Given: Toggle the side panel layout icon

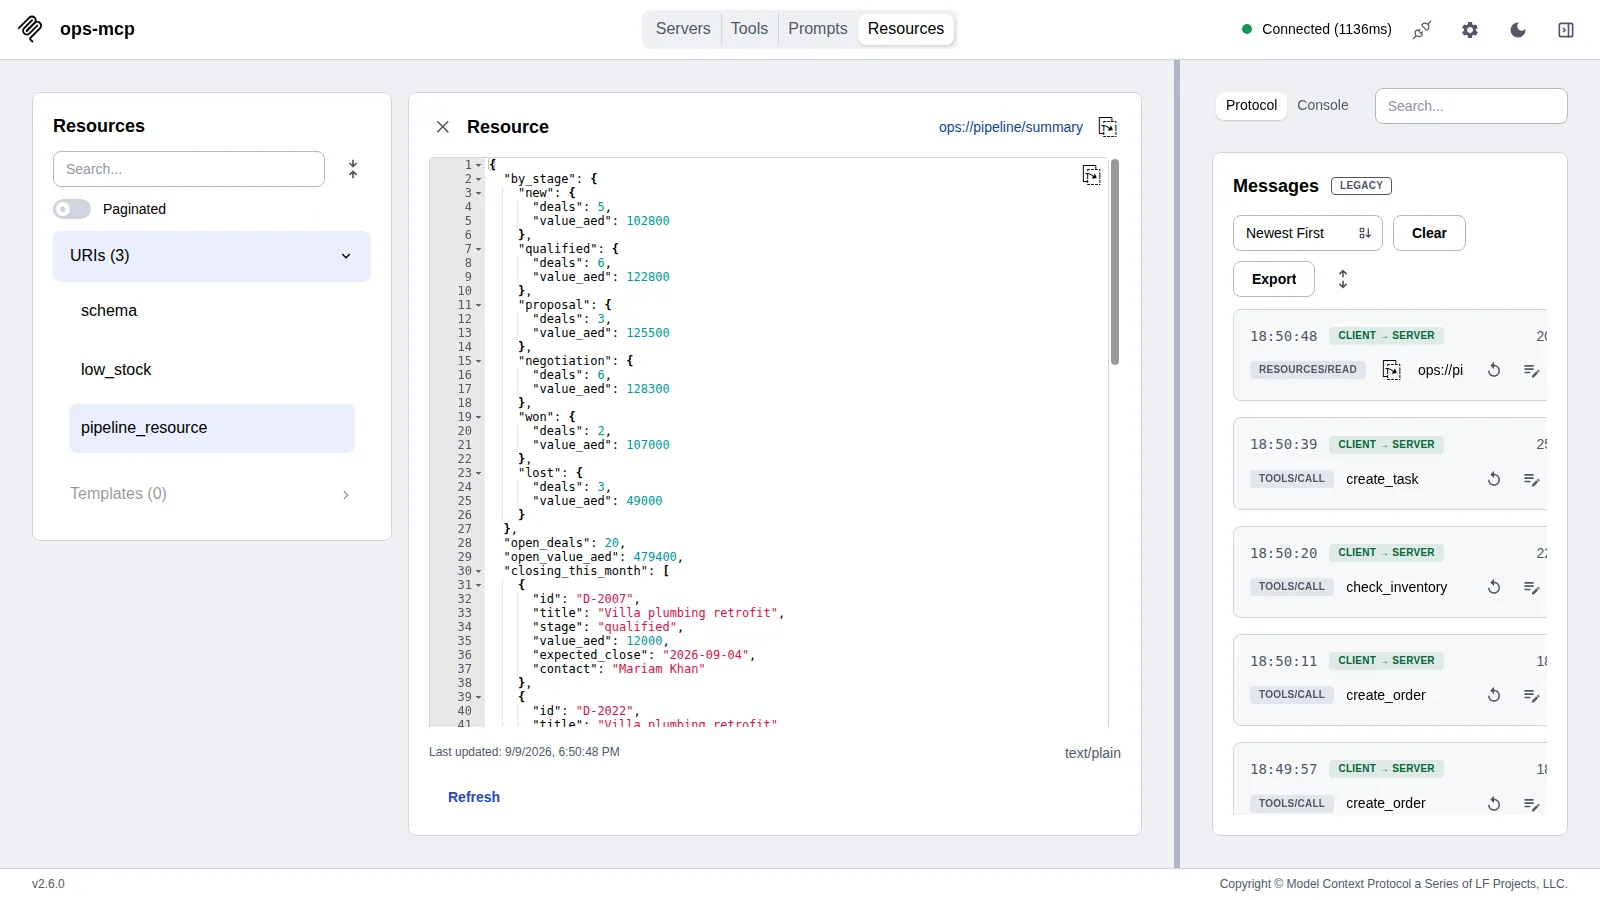Looking at the screenshot, I should [x=1566, y=30].
